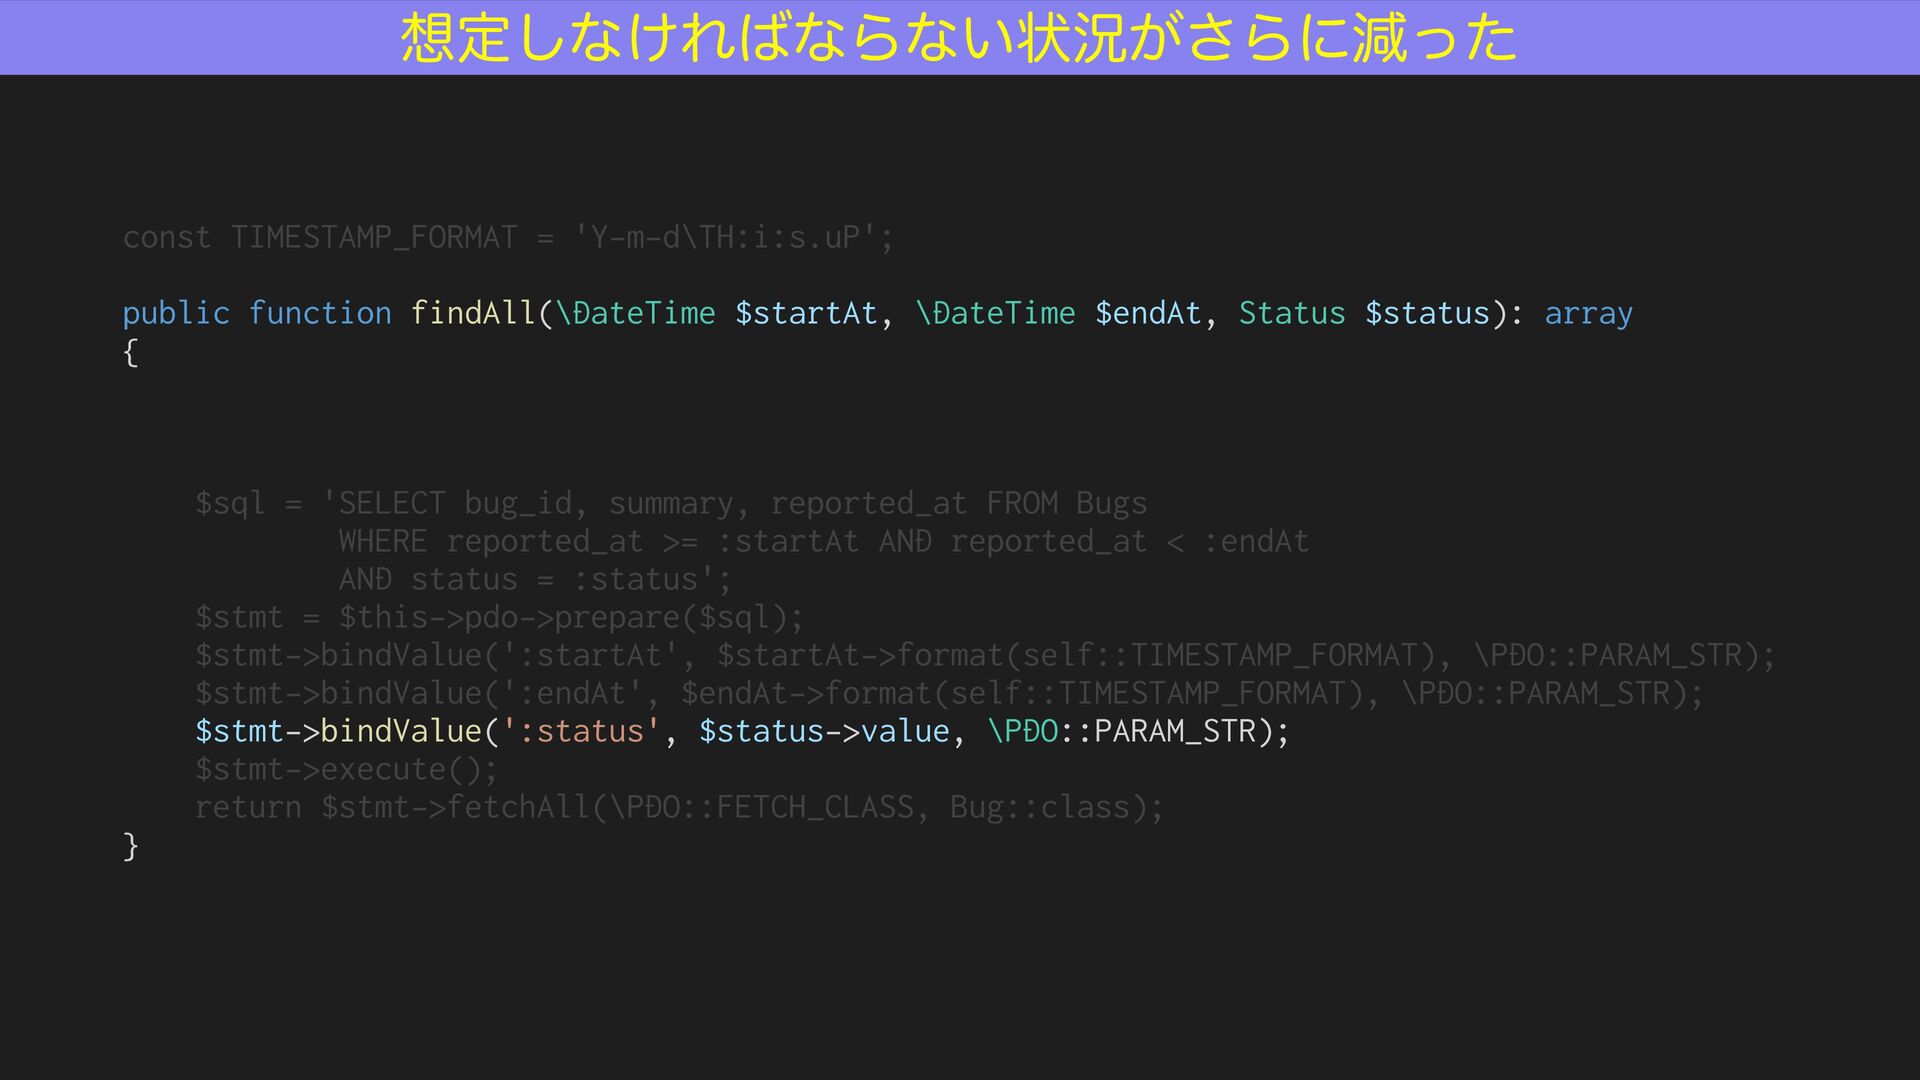1920x1080 pixels.
Task: Click the 'Y-m-d\TH:i:s.uP' format string
Action: [x=726, y=238]
